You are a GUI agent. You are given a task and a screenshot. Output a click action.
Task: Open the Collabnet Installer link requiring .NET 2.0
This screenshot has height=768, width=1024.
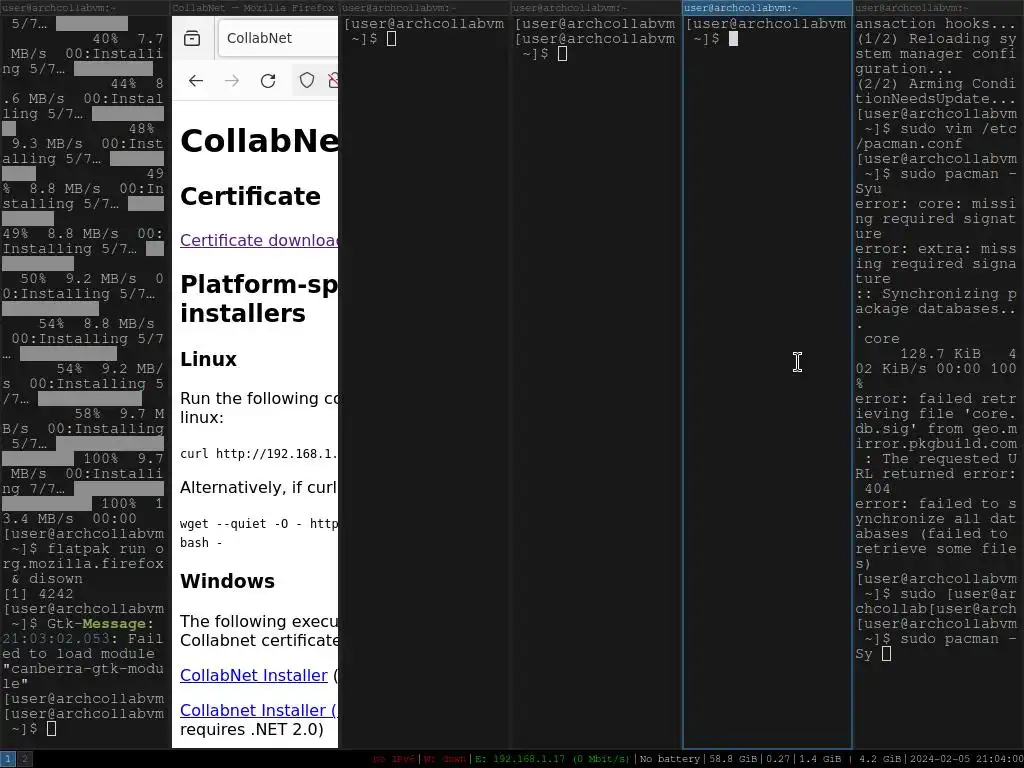click(259, 710)
